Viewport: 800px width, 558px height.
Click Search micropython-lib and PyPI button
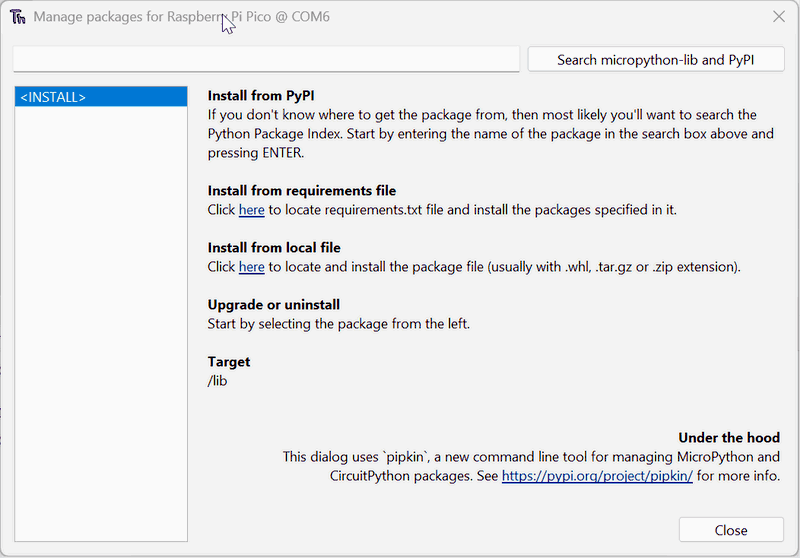656,60
